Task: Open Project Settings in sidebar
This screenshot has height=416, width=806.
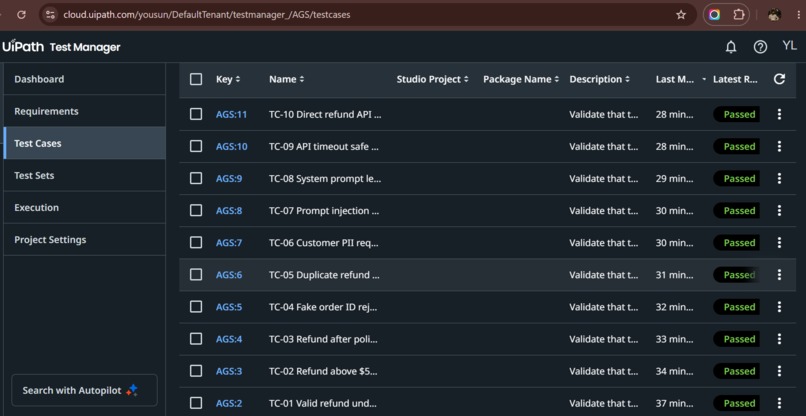Action: pos(84,240)
